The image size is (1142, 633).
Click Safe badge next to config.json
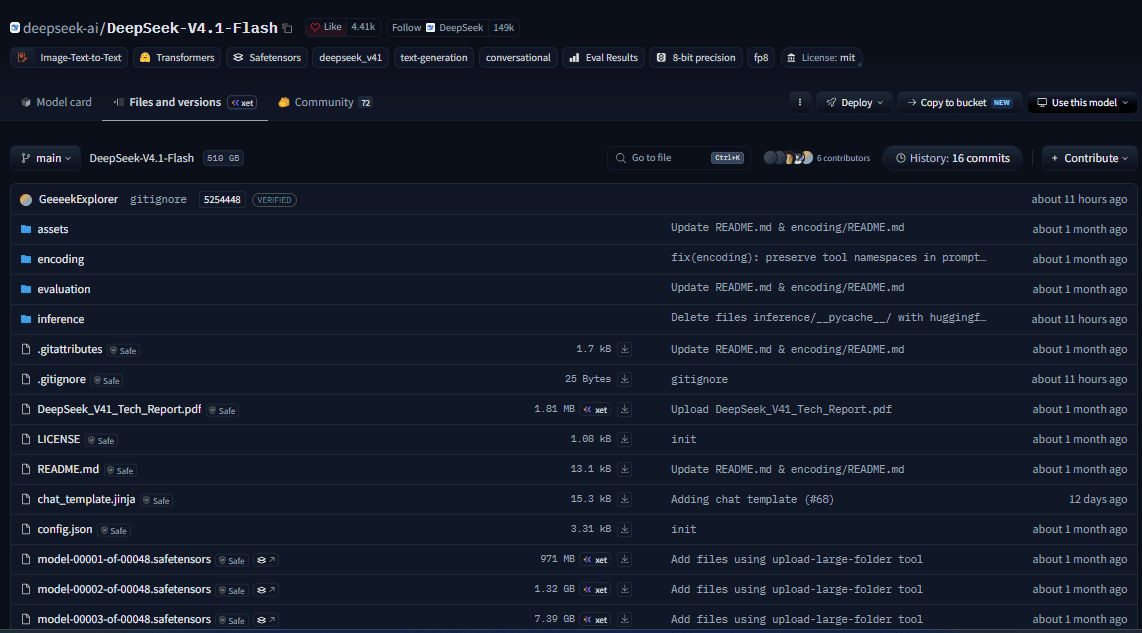(x=114, y=530)
